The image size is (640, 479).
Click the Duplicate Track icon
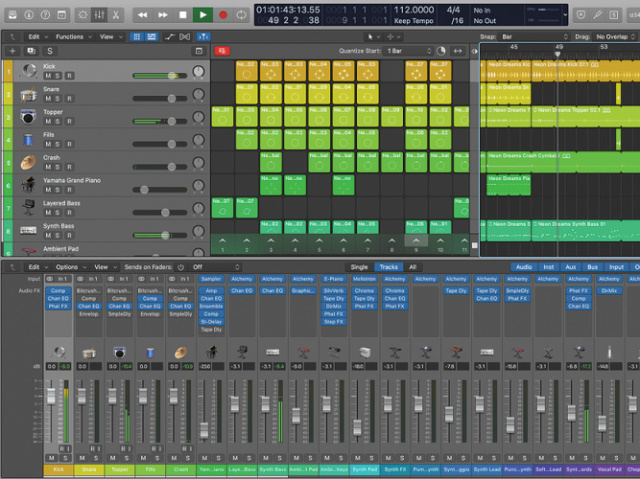[x=31, y=51]
